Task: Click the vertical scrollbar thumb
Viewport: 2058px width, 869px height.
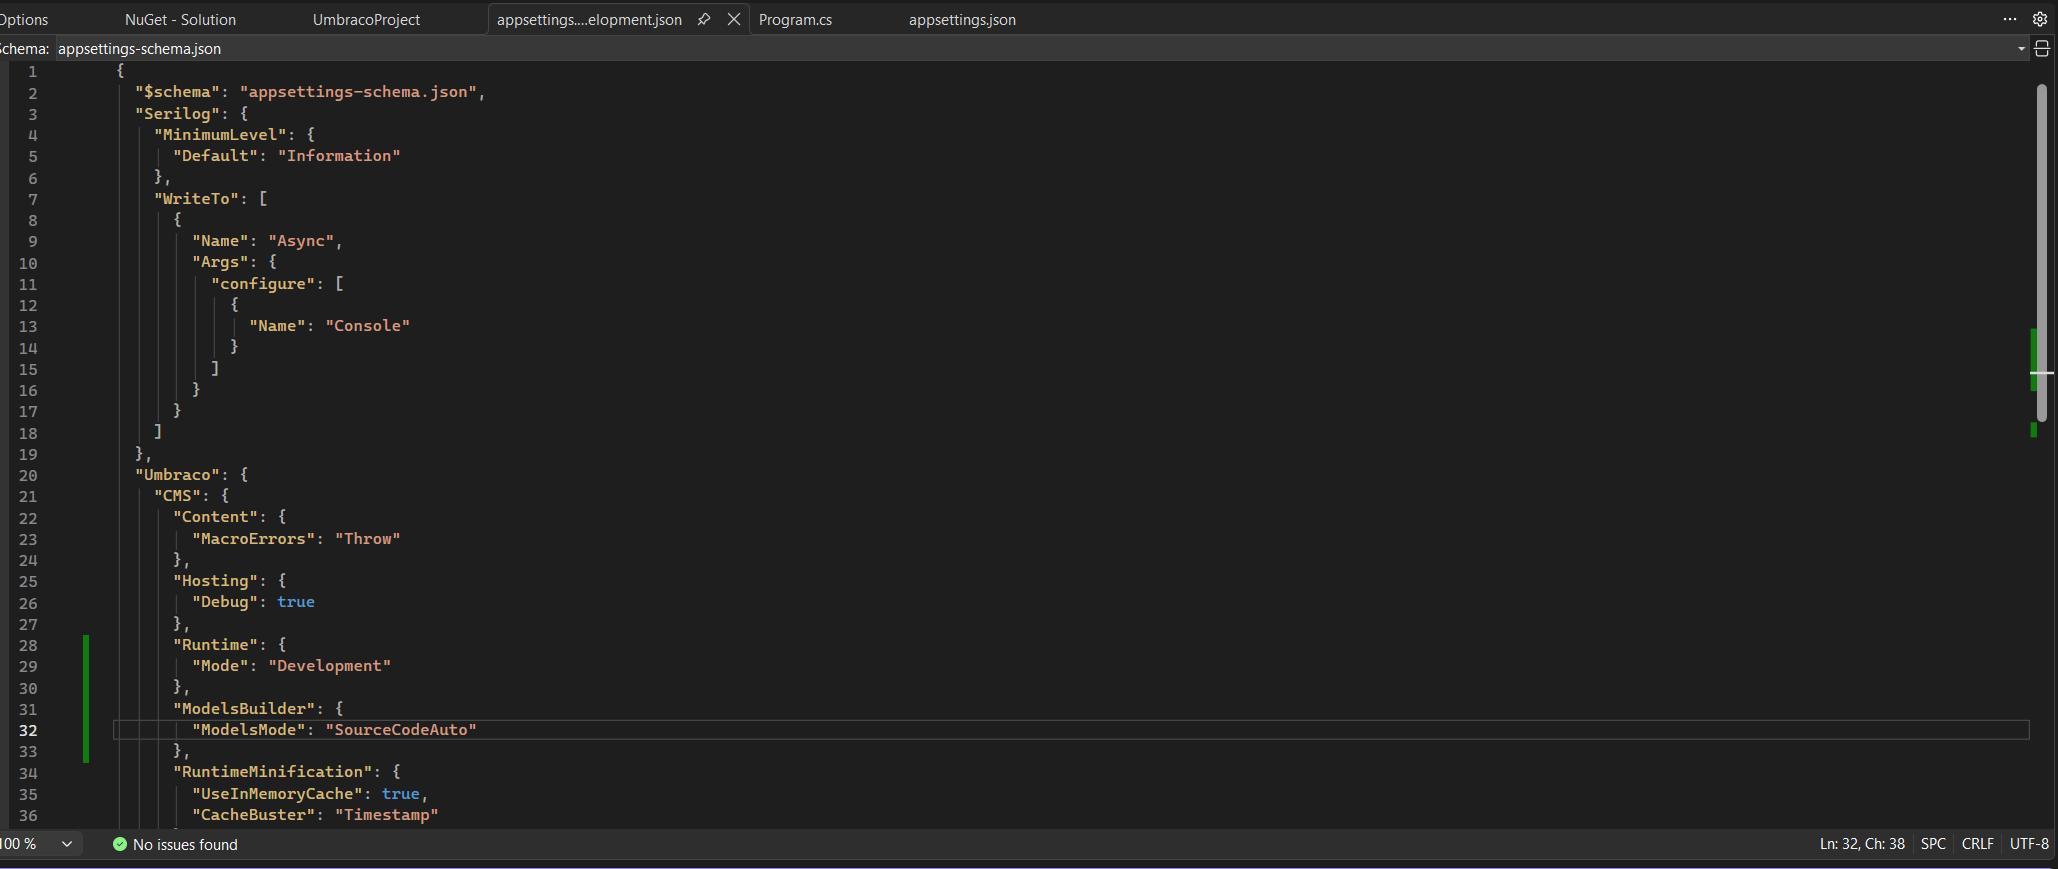Action: coord(2042,250)
